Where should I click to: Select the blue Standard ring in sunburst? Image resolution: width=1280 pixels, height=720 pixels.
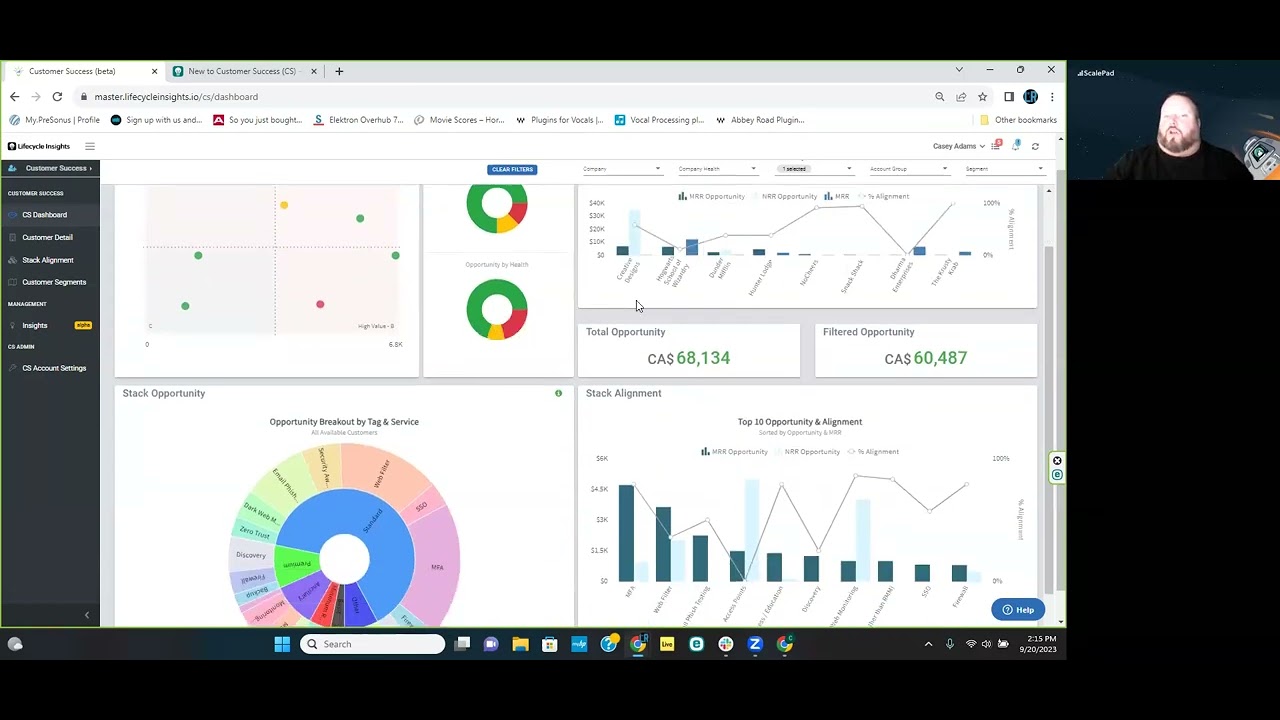[375, 521]
